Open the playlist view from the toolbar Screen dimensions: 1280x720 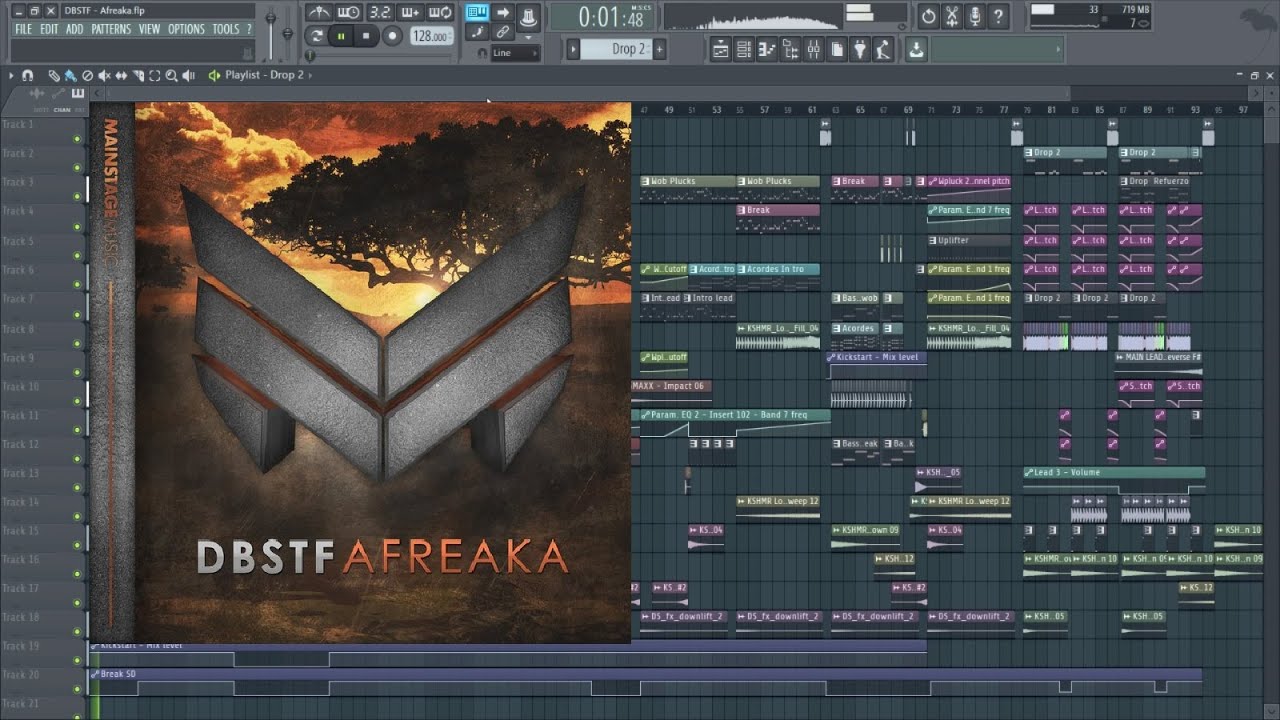[x=720, y=49]
